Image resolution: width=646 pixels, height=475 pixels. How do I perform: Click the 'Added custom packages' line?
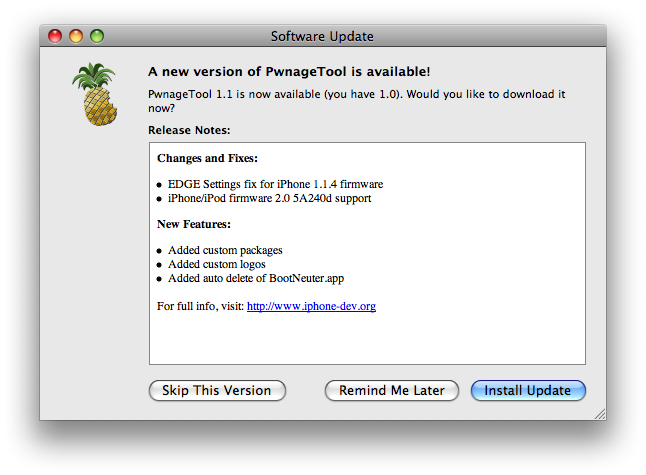coord(225,250)
